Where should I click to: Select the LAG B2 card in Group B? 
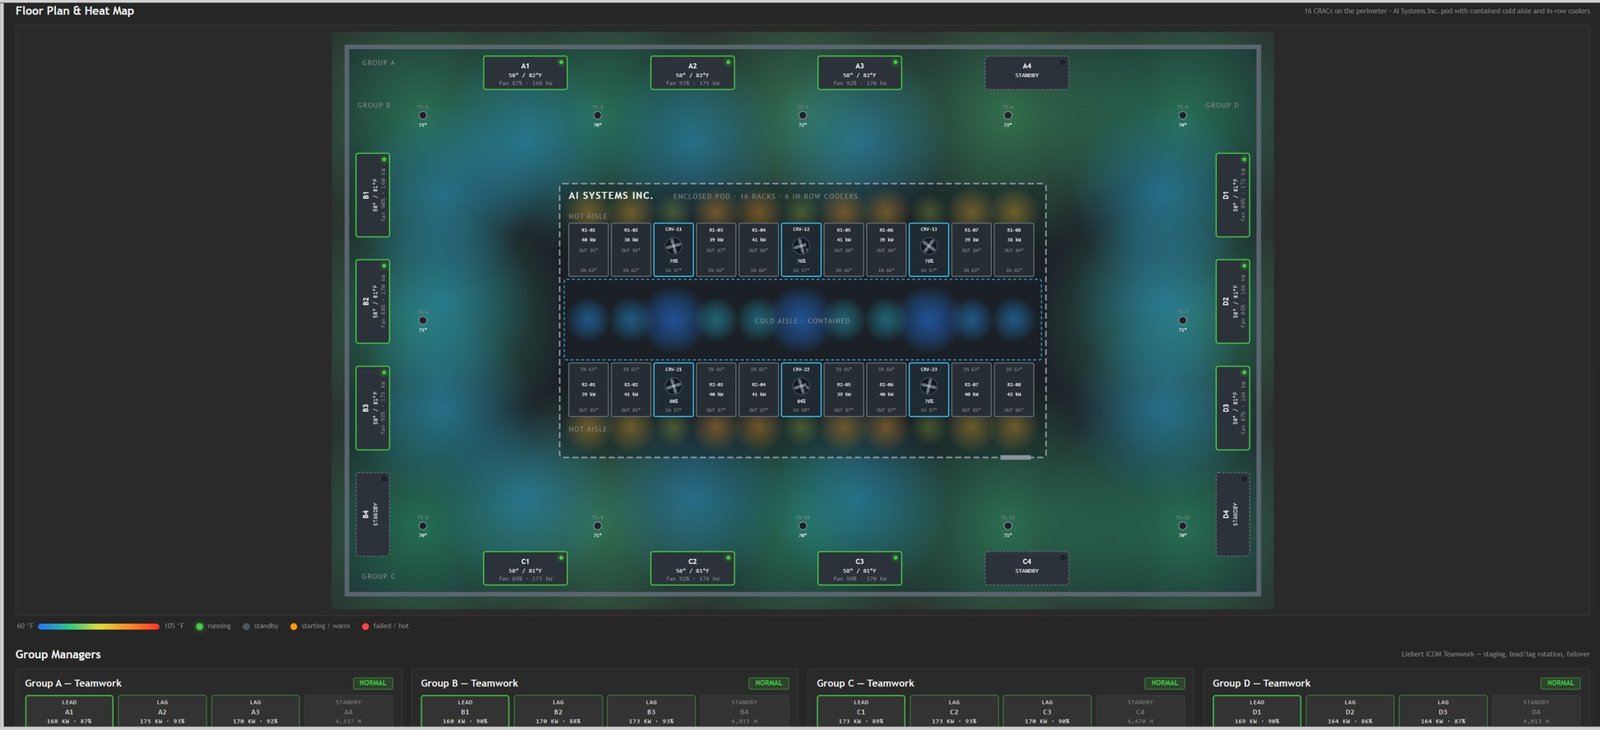click(558, 711)
